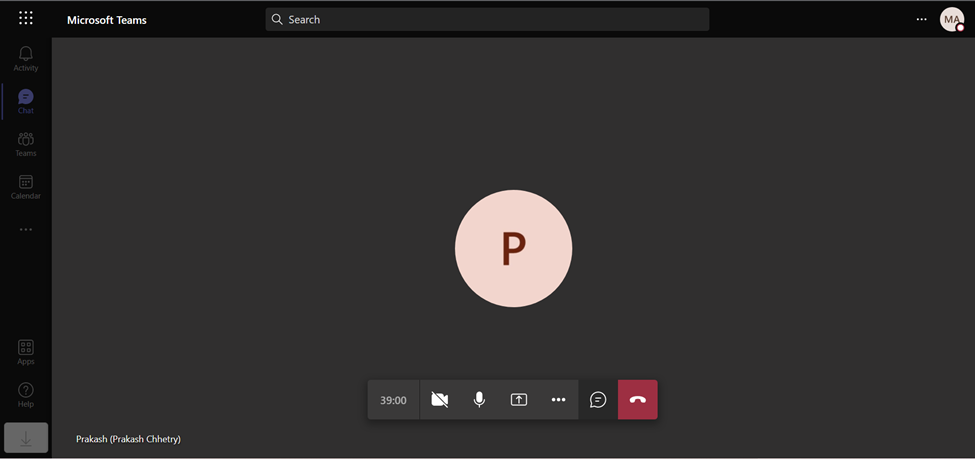975x459 pixels.
Task: Open the MA profile avatar menu
Action: [951, 19]
